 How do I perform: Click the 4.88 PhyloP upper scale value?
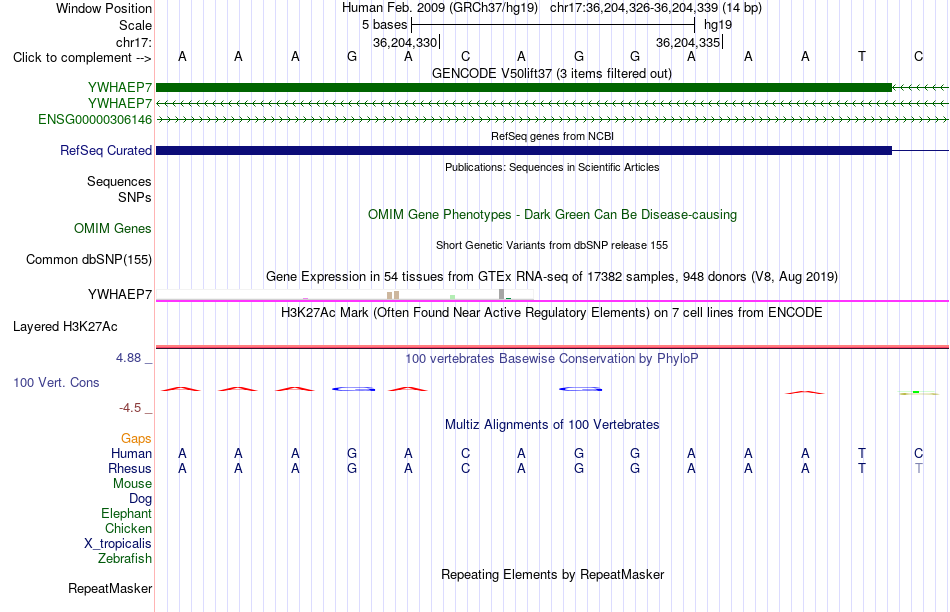[x=128, y=358]
